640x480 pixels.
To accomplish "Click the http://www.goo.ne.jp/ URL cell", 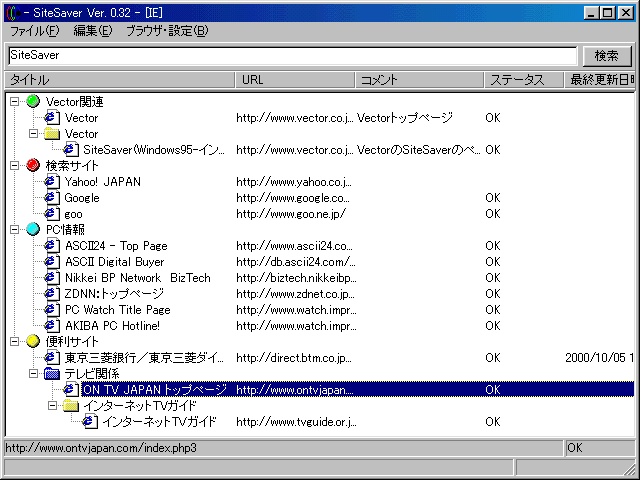I will pyautogui.click(x=291, y=213).
